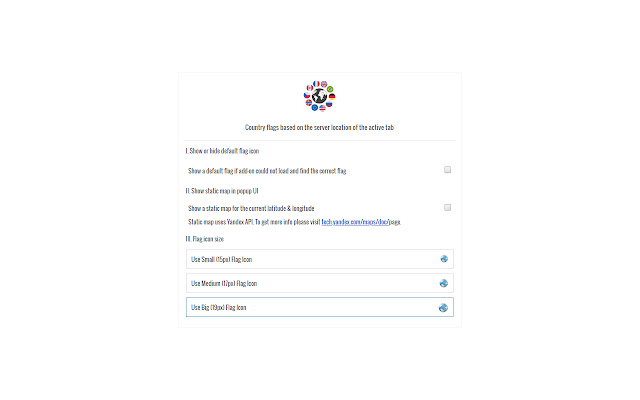Click the blue EU flag in the logo

315,107
